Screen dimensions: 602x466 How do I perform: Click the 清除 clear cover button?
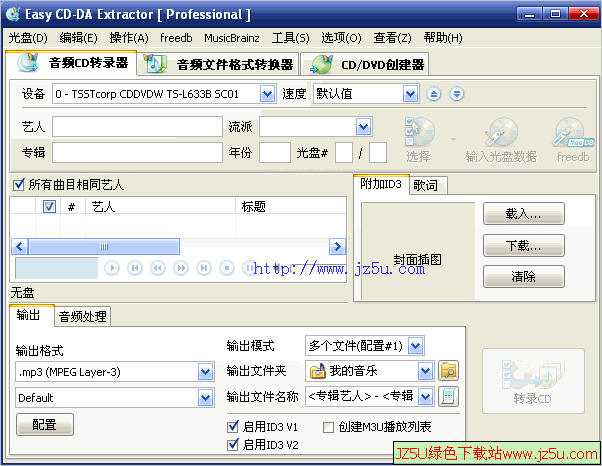pyautogui.click(x=523, y=276)
